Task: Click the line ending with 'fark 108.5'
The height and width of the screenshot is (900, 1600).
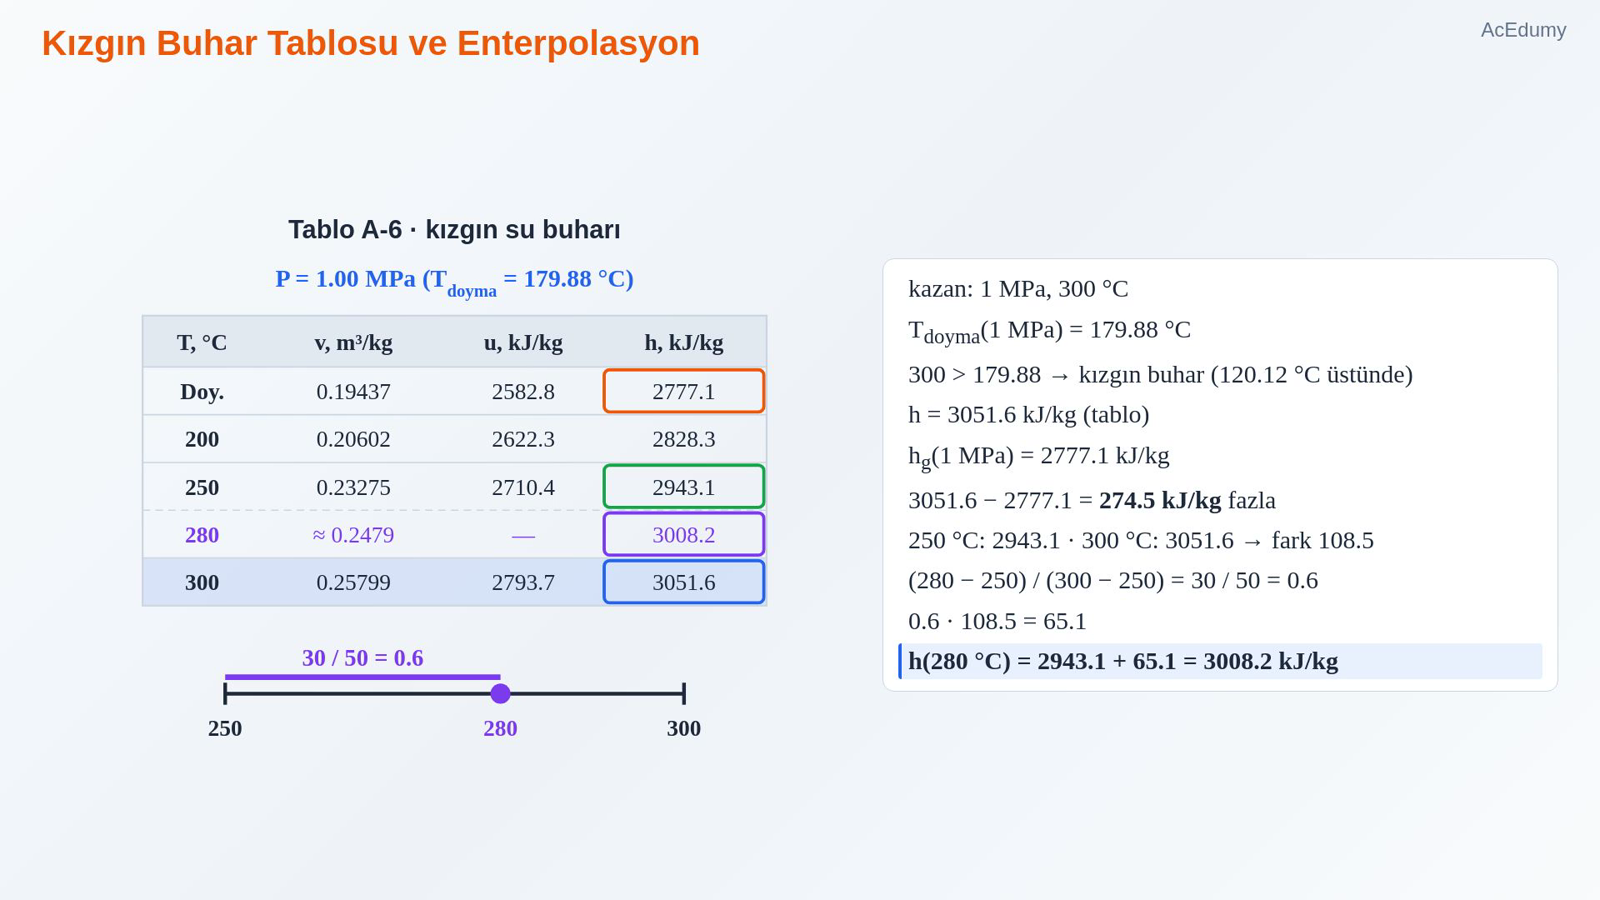Action: pos(1141,541)
